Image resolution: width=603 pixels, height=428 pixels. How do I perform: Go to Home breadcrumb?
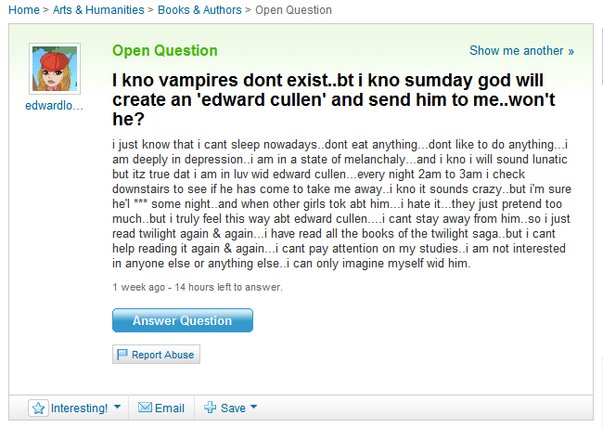point(24,10)
